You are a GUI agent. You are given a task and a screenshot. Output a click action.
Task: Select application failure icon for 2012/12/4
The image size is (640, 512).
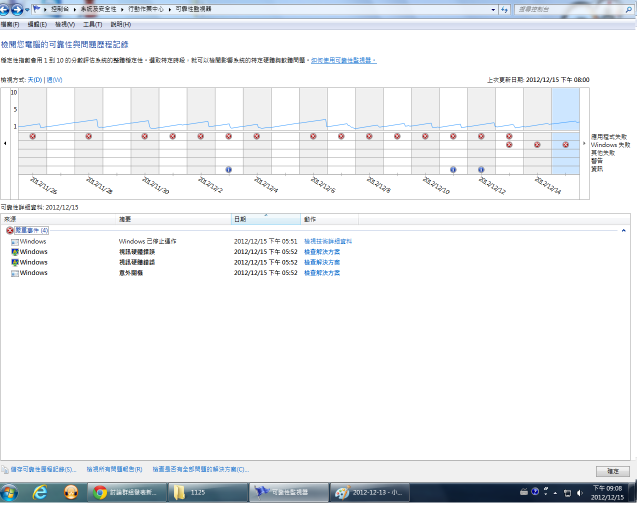pyautogui.click(x=258, y=137)
